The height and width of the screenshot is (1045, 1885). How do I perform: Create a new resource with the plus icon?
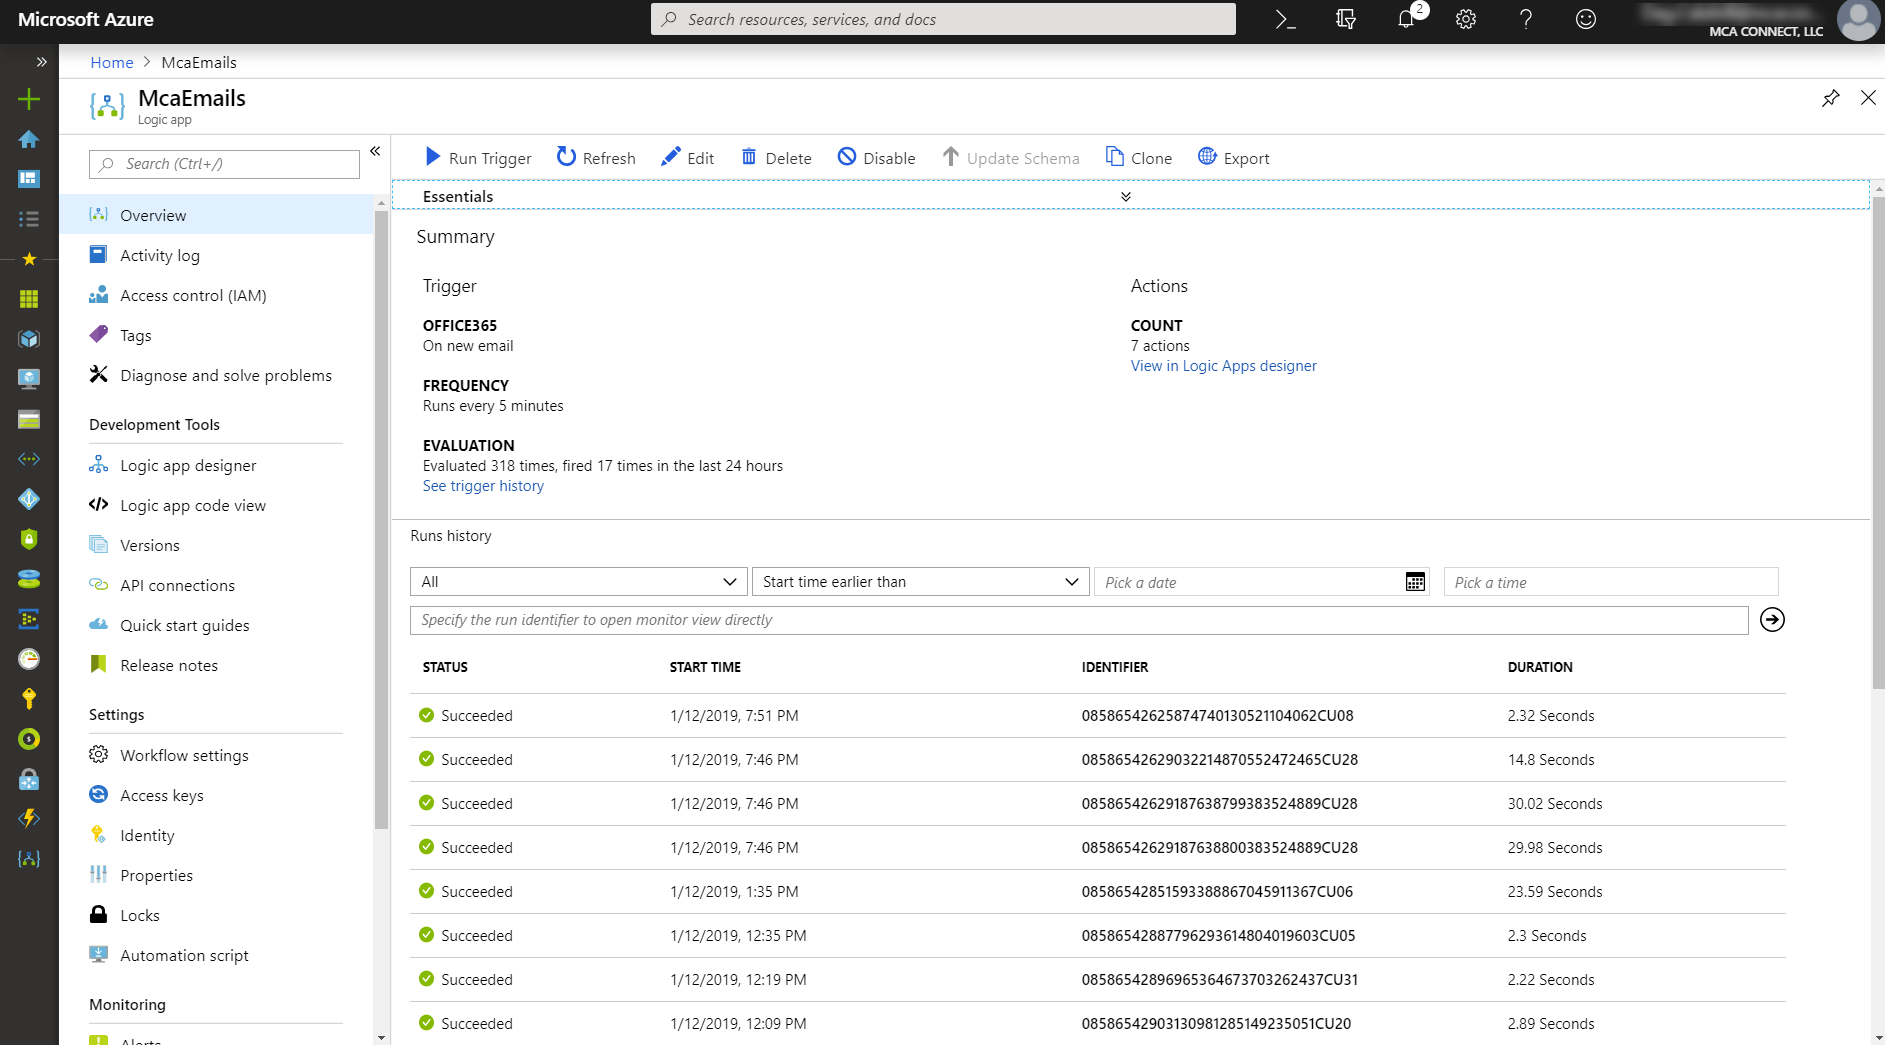click(29, 99)
